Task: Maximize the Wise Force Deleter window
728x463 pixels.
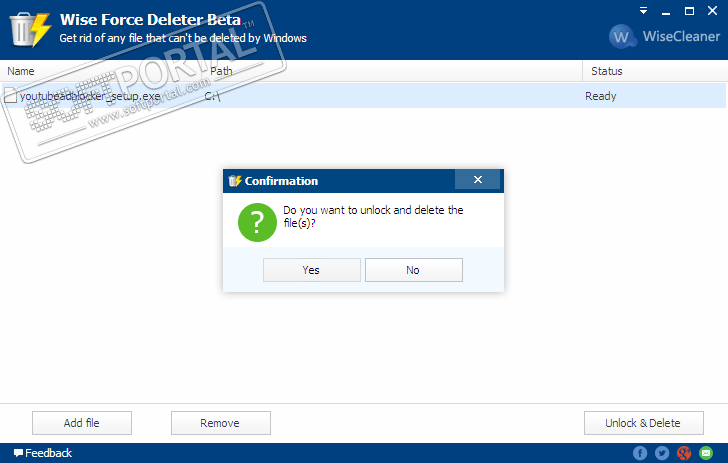Action: coord(689,11)
